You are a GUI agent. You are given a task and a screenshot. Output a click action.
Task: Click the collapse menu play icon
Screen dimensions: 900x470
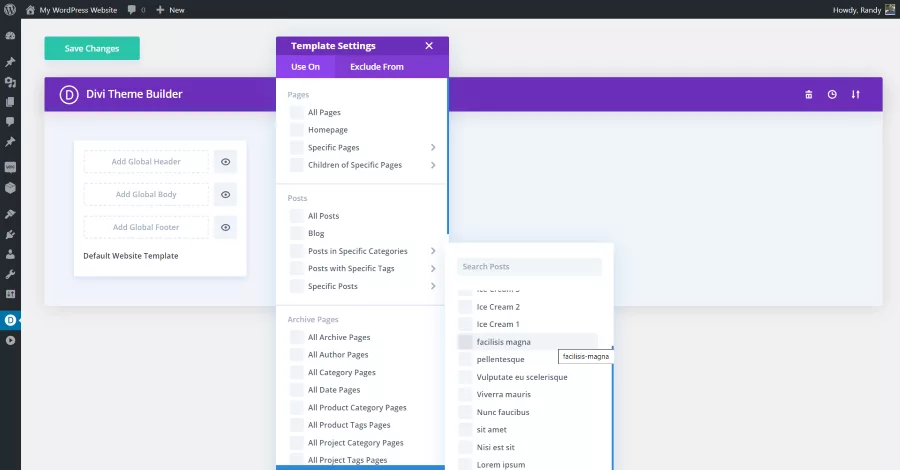10,340
